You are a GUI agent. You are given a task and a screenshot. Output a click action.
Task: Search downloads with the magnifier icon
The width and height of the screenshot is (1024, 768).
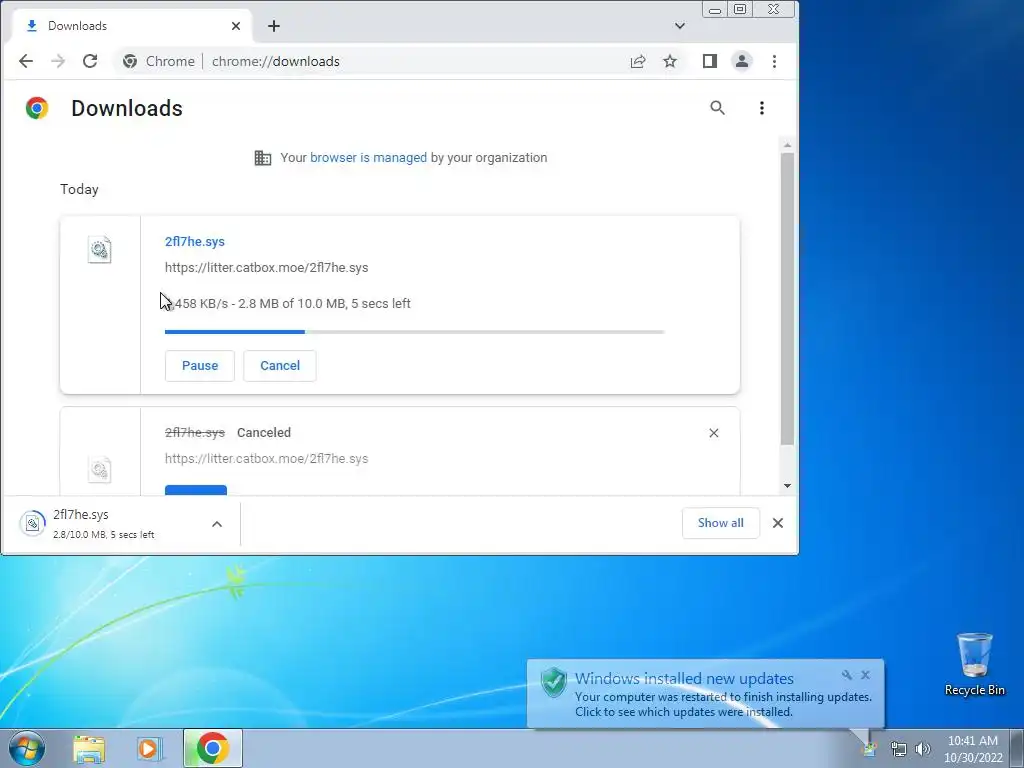point(718,108)
